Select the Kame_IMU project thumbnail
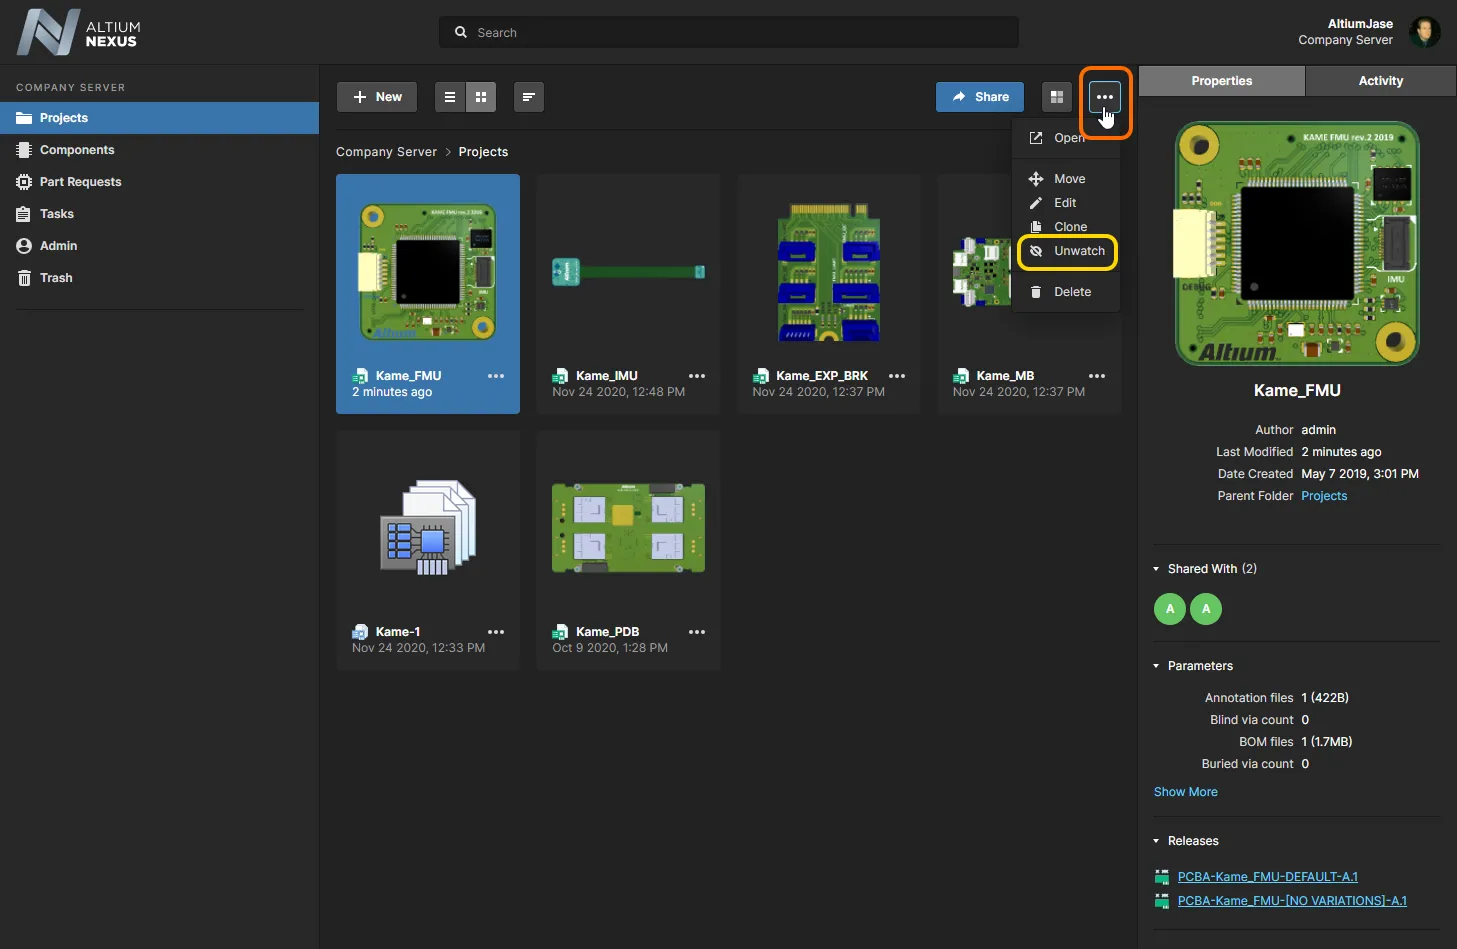 [x=628, y=272]
